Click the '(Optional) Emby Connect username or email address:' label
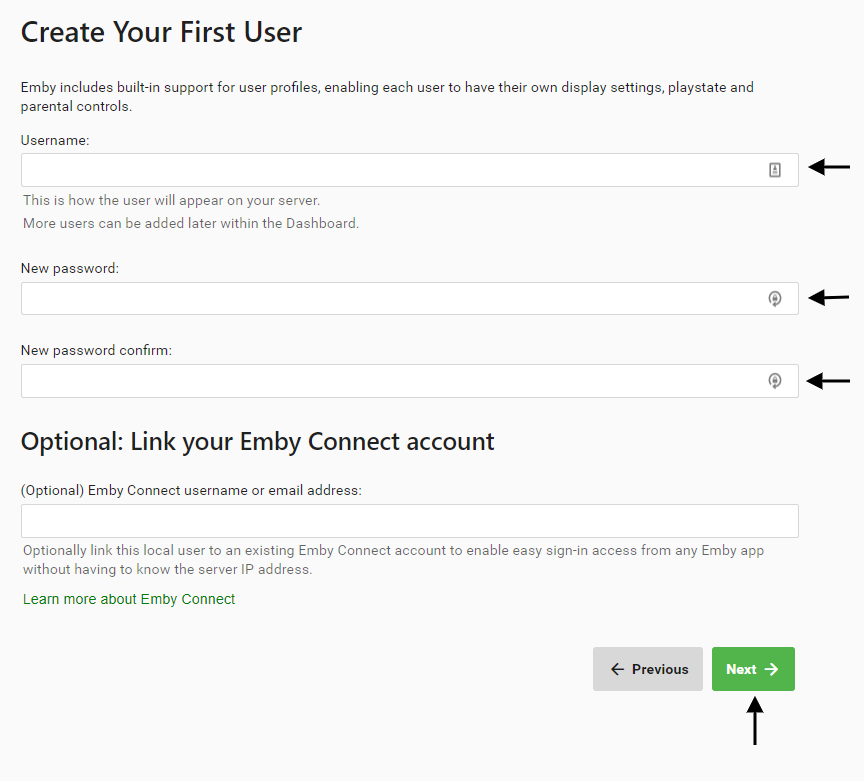Viewport: 864px width, 781px height. click(x=191, y=491)
